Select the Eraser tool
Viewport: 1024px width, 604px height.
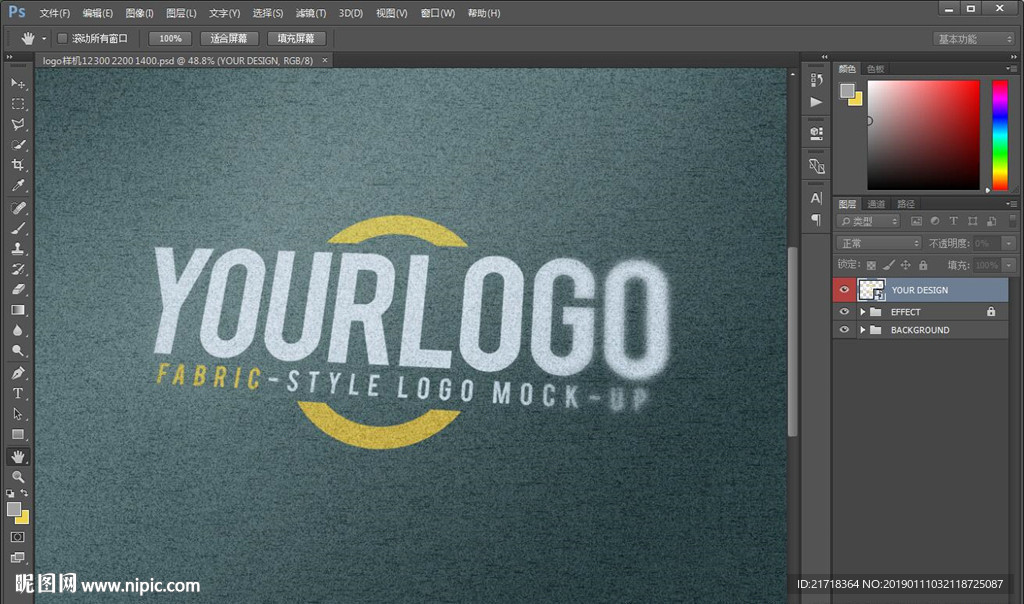tap(18, 289)
